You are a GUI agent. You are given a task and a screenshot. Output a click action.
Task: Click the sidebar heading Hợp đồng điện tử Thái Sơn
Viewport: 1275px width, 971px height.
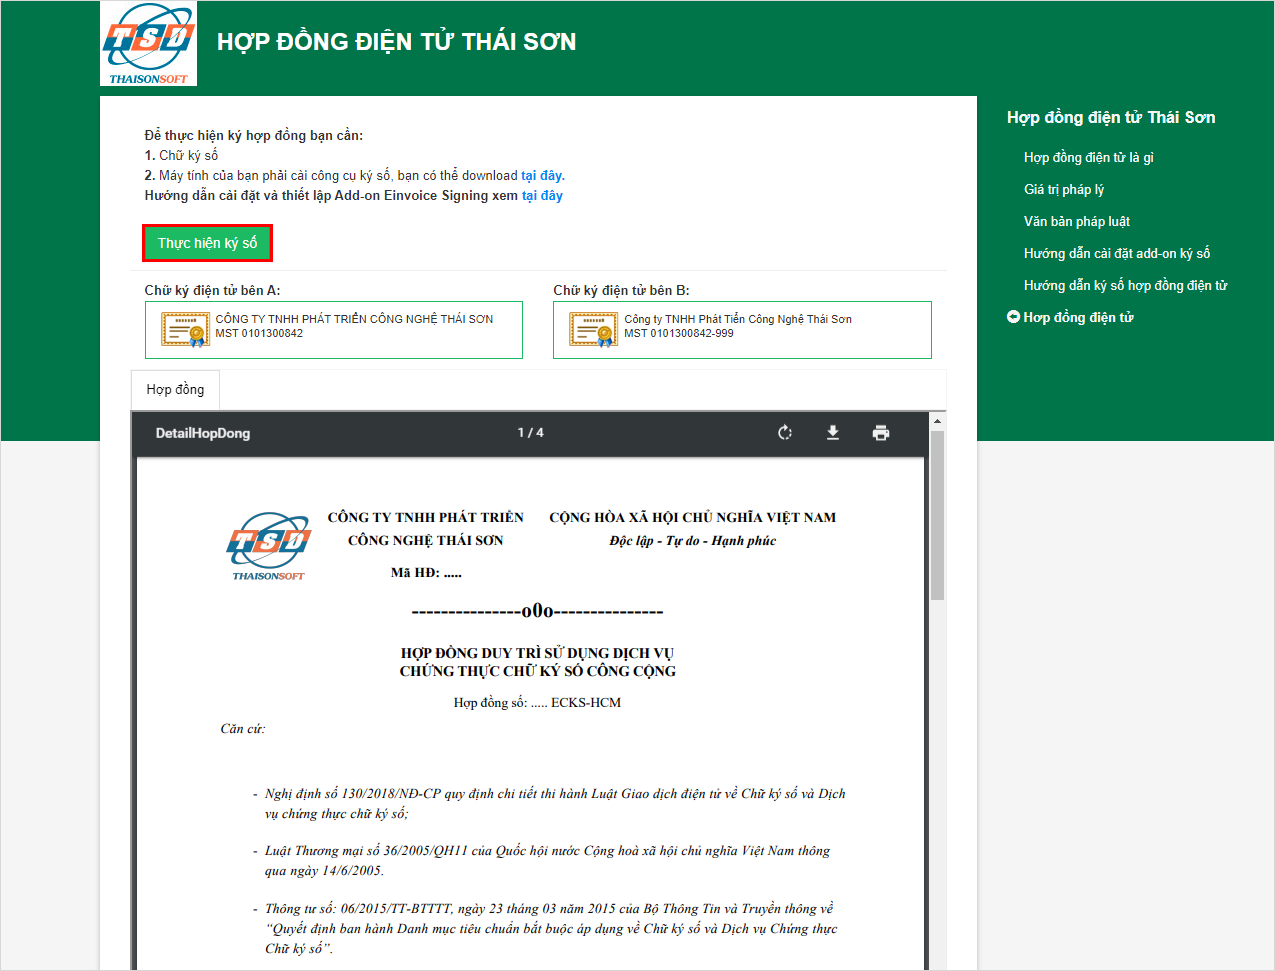(1111, 117)
